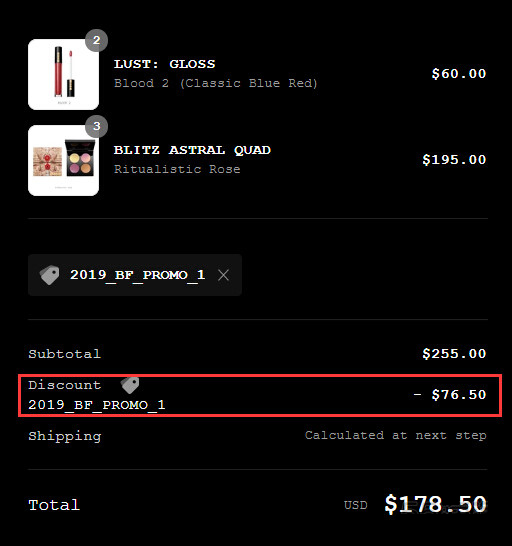This screenshot has width=512, height=546.
Task: Open the Lust: Gloss product thumbnail
Action: tap(63, 75)
